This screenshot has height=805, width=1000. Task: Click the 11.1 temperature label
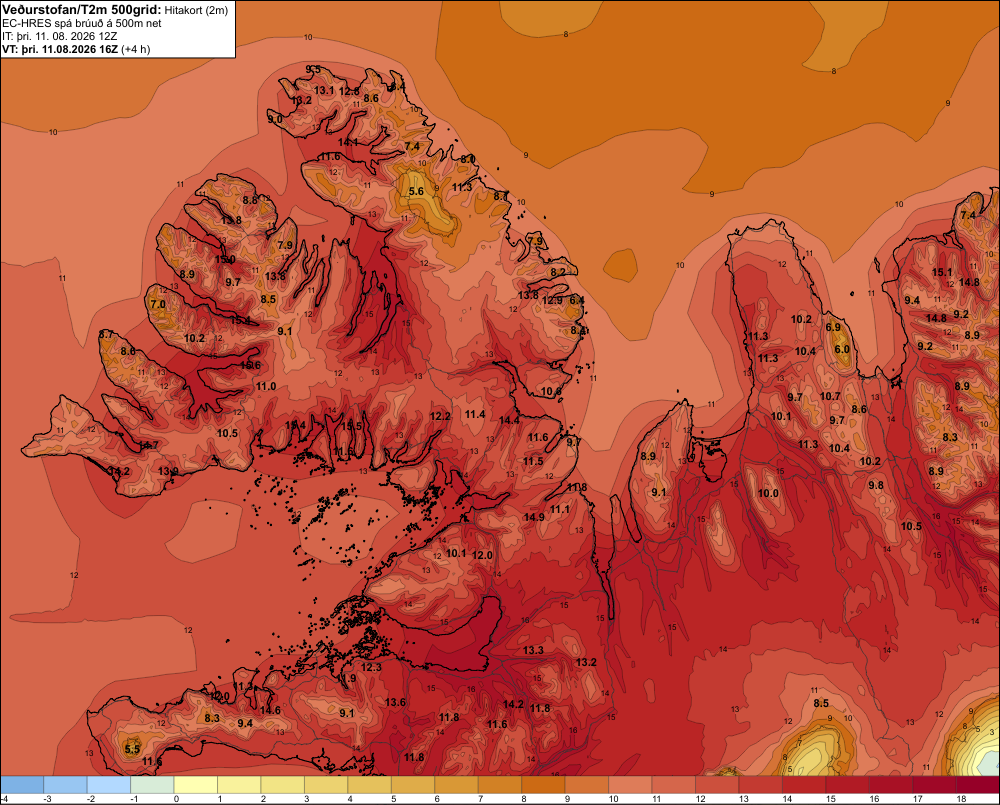pyautogui.click(x=560, y=509)
